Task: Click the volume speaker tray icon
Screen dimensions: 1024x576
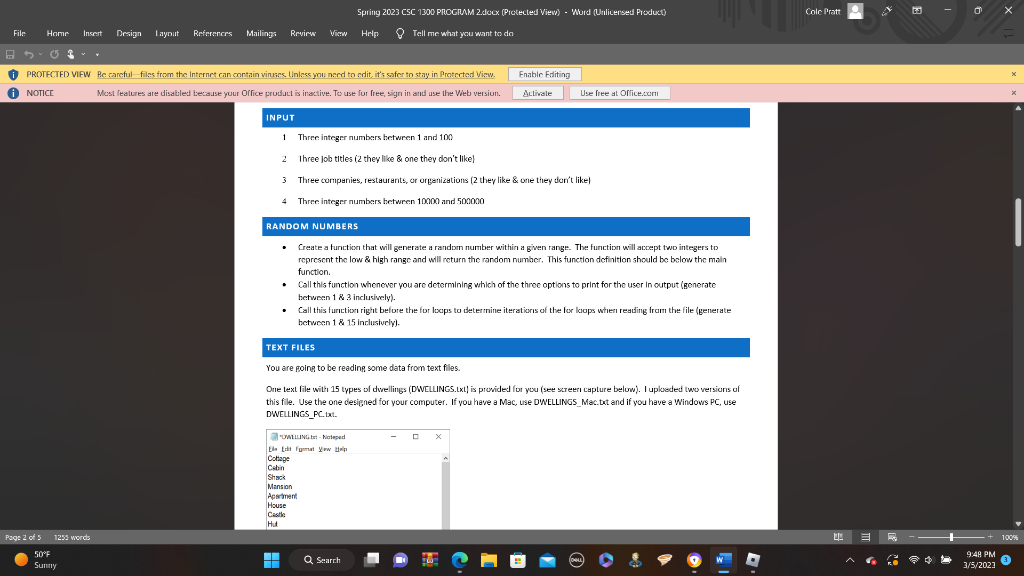Action: tap(929, 560)
